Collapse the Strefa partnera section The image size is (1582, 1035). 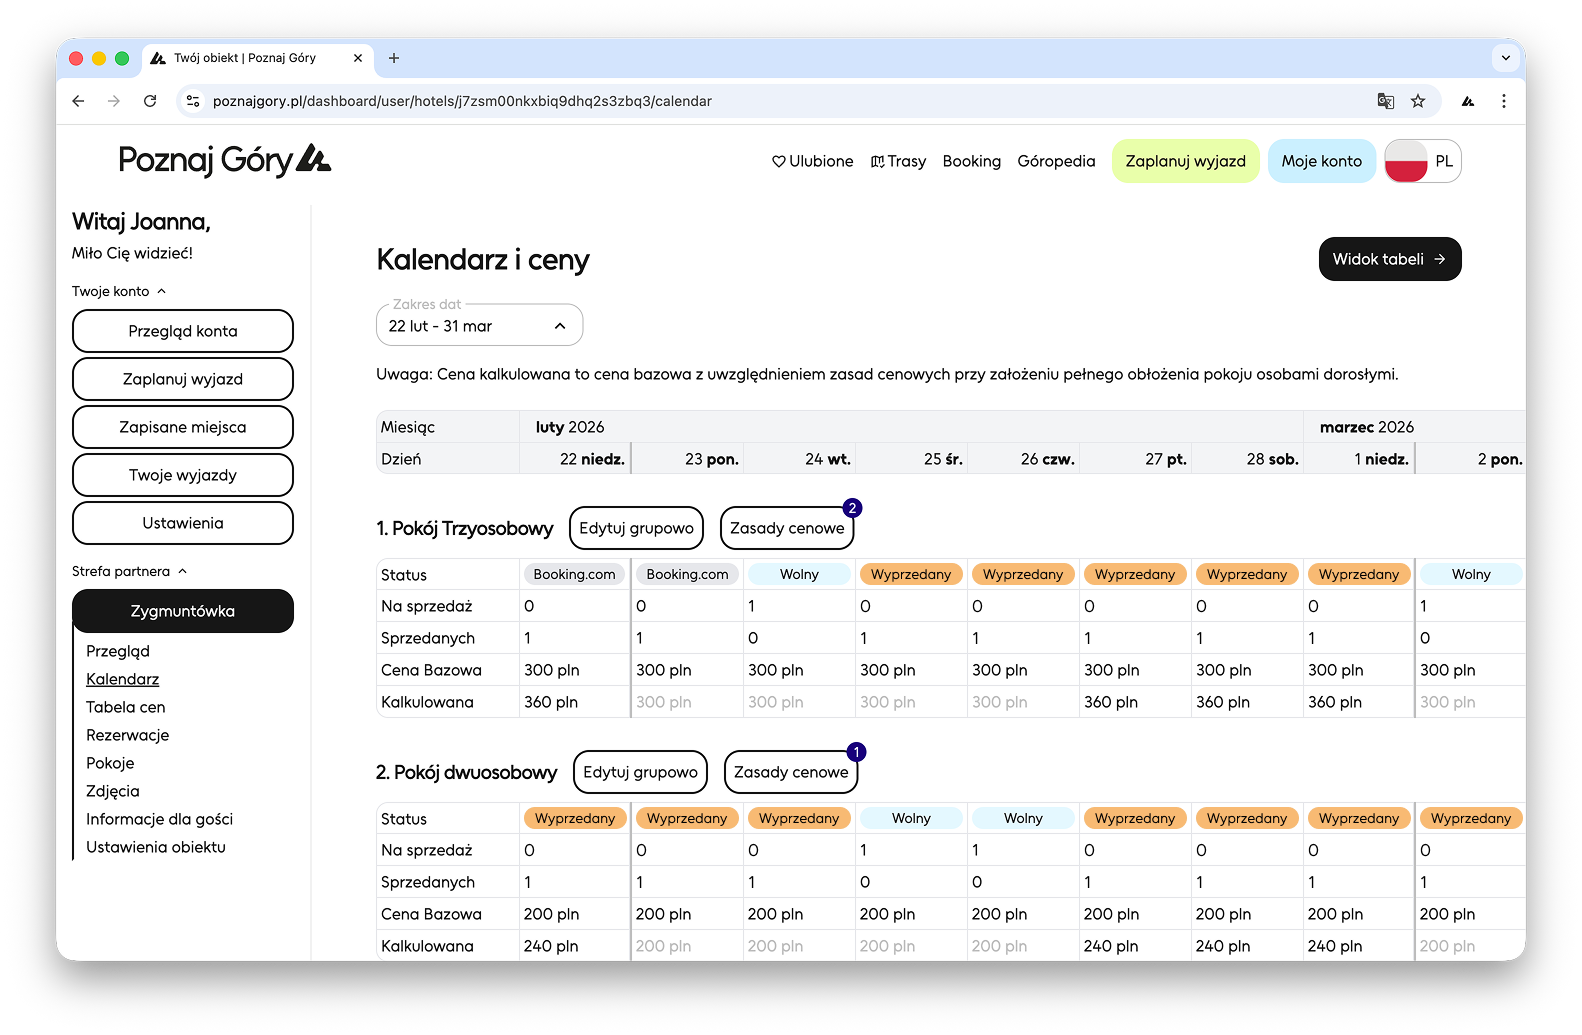coord(129,571)
